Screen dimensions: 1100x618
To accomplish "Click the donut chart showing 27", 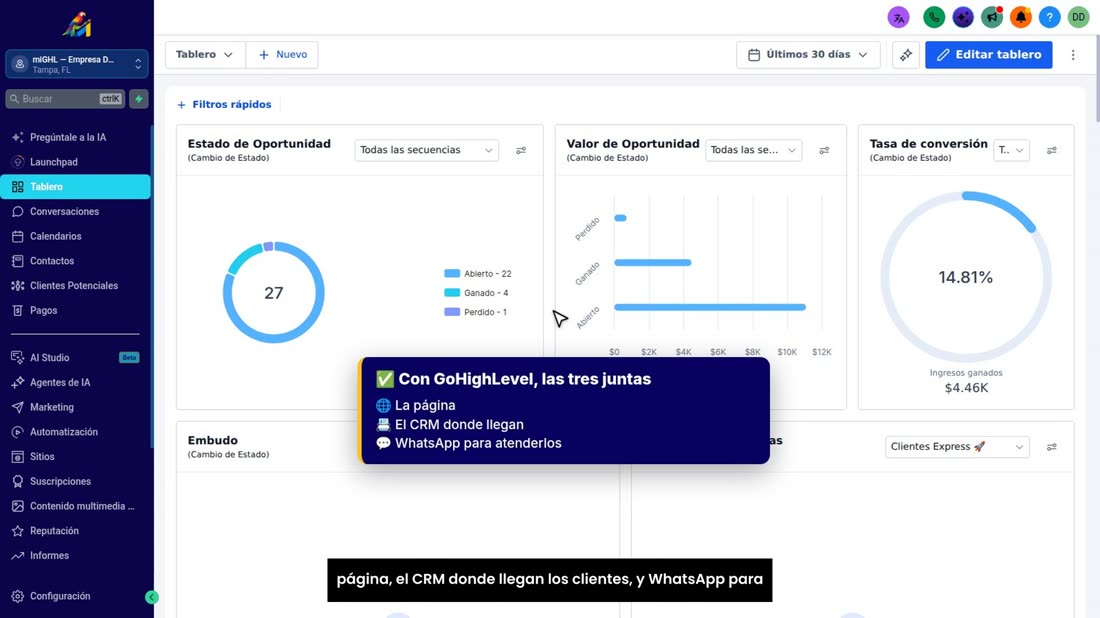I will 274,293.
